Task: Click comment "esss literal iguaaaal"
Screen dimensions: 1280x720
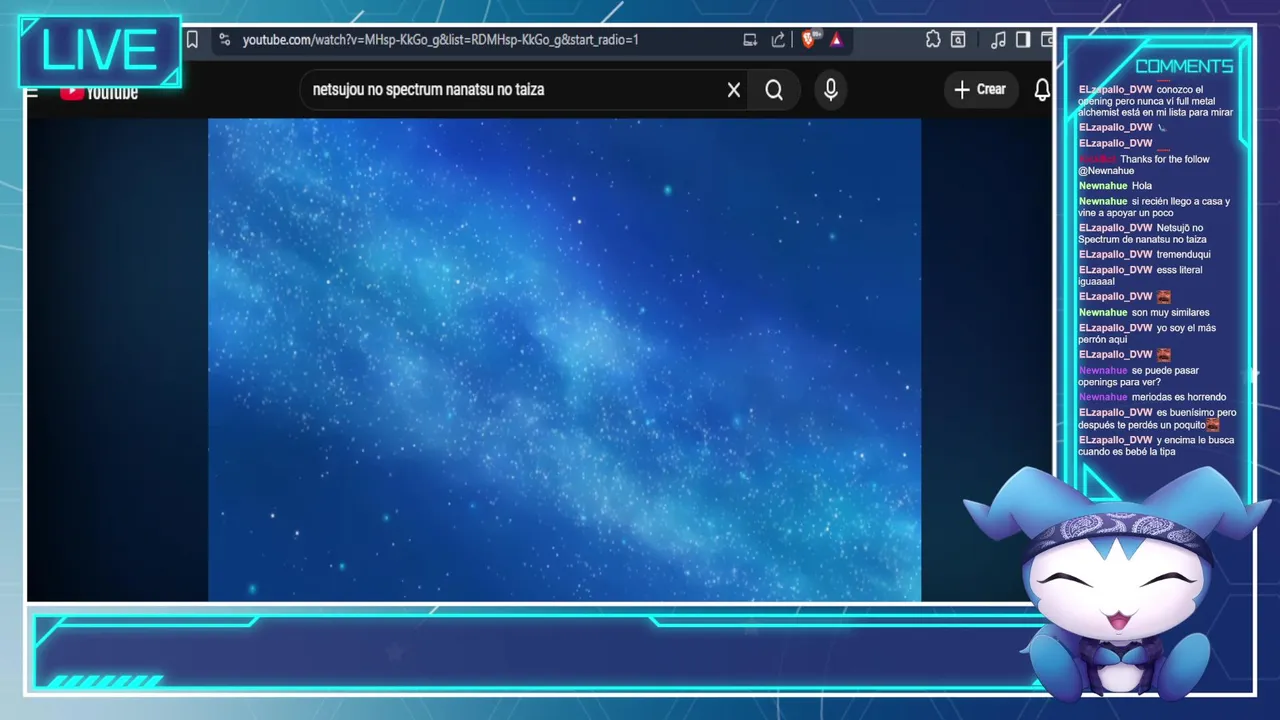Action: pyautogui.click(x=1140, y=276)
